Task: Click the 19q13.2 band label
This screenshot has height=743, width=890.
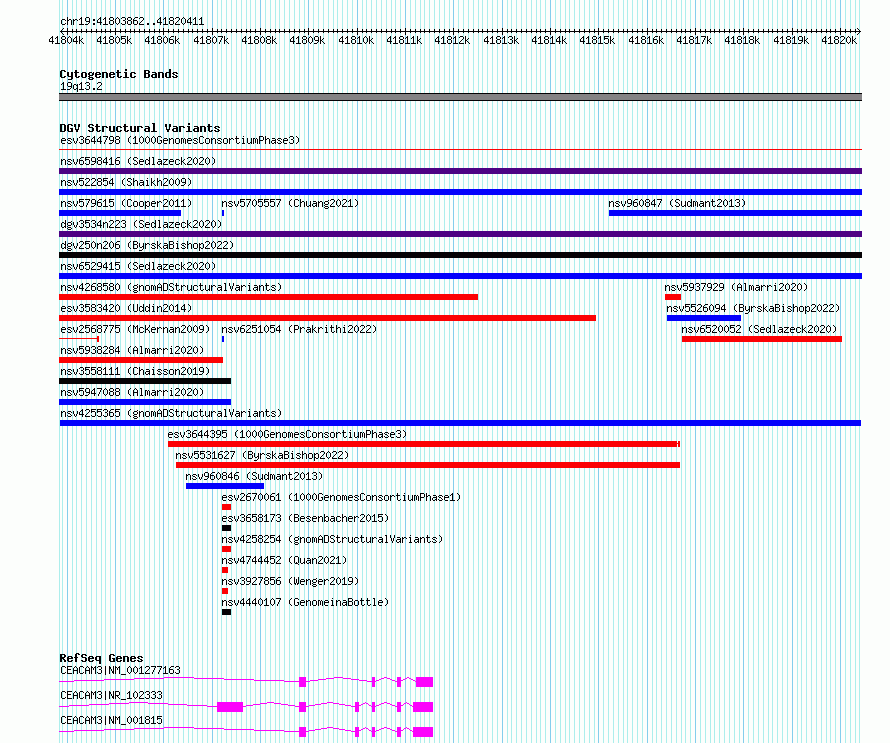Action: (81, 86)
